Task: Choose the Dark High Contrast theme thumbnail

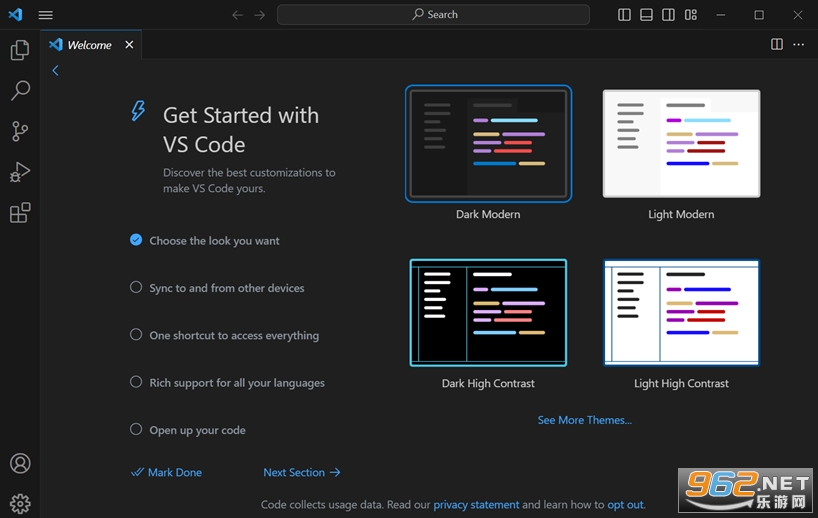Action: point(488,312)
